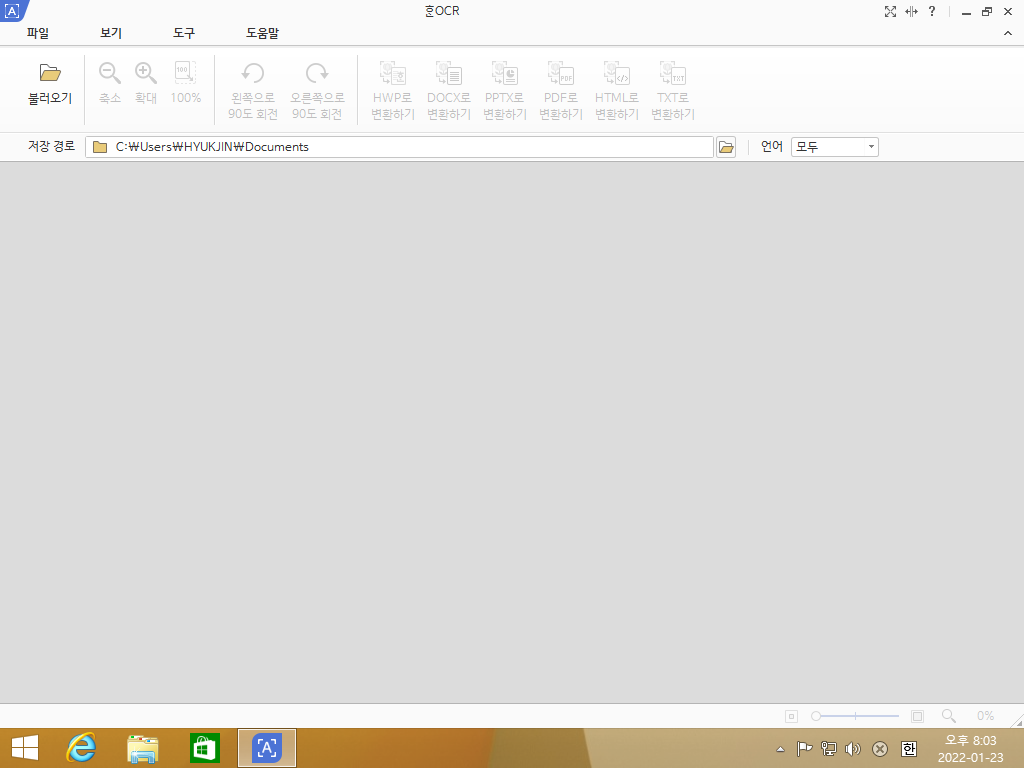Click the 확대 zoom-in icon
1024x768 pixels.
coord(146,73)
